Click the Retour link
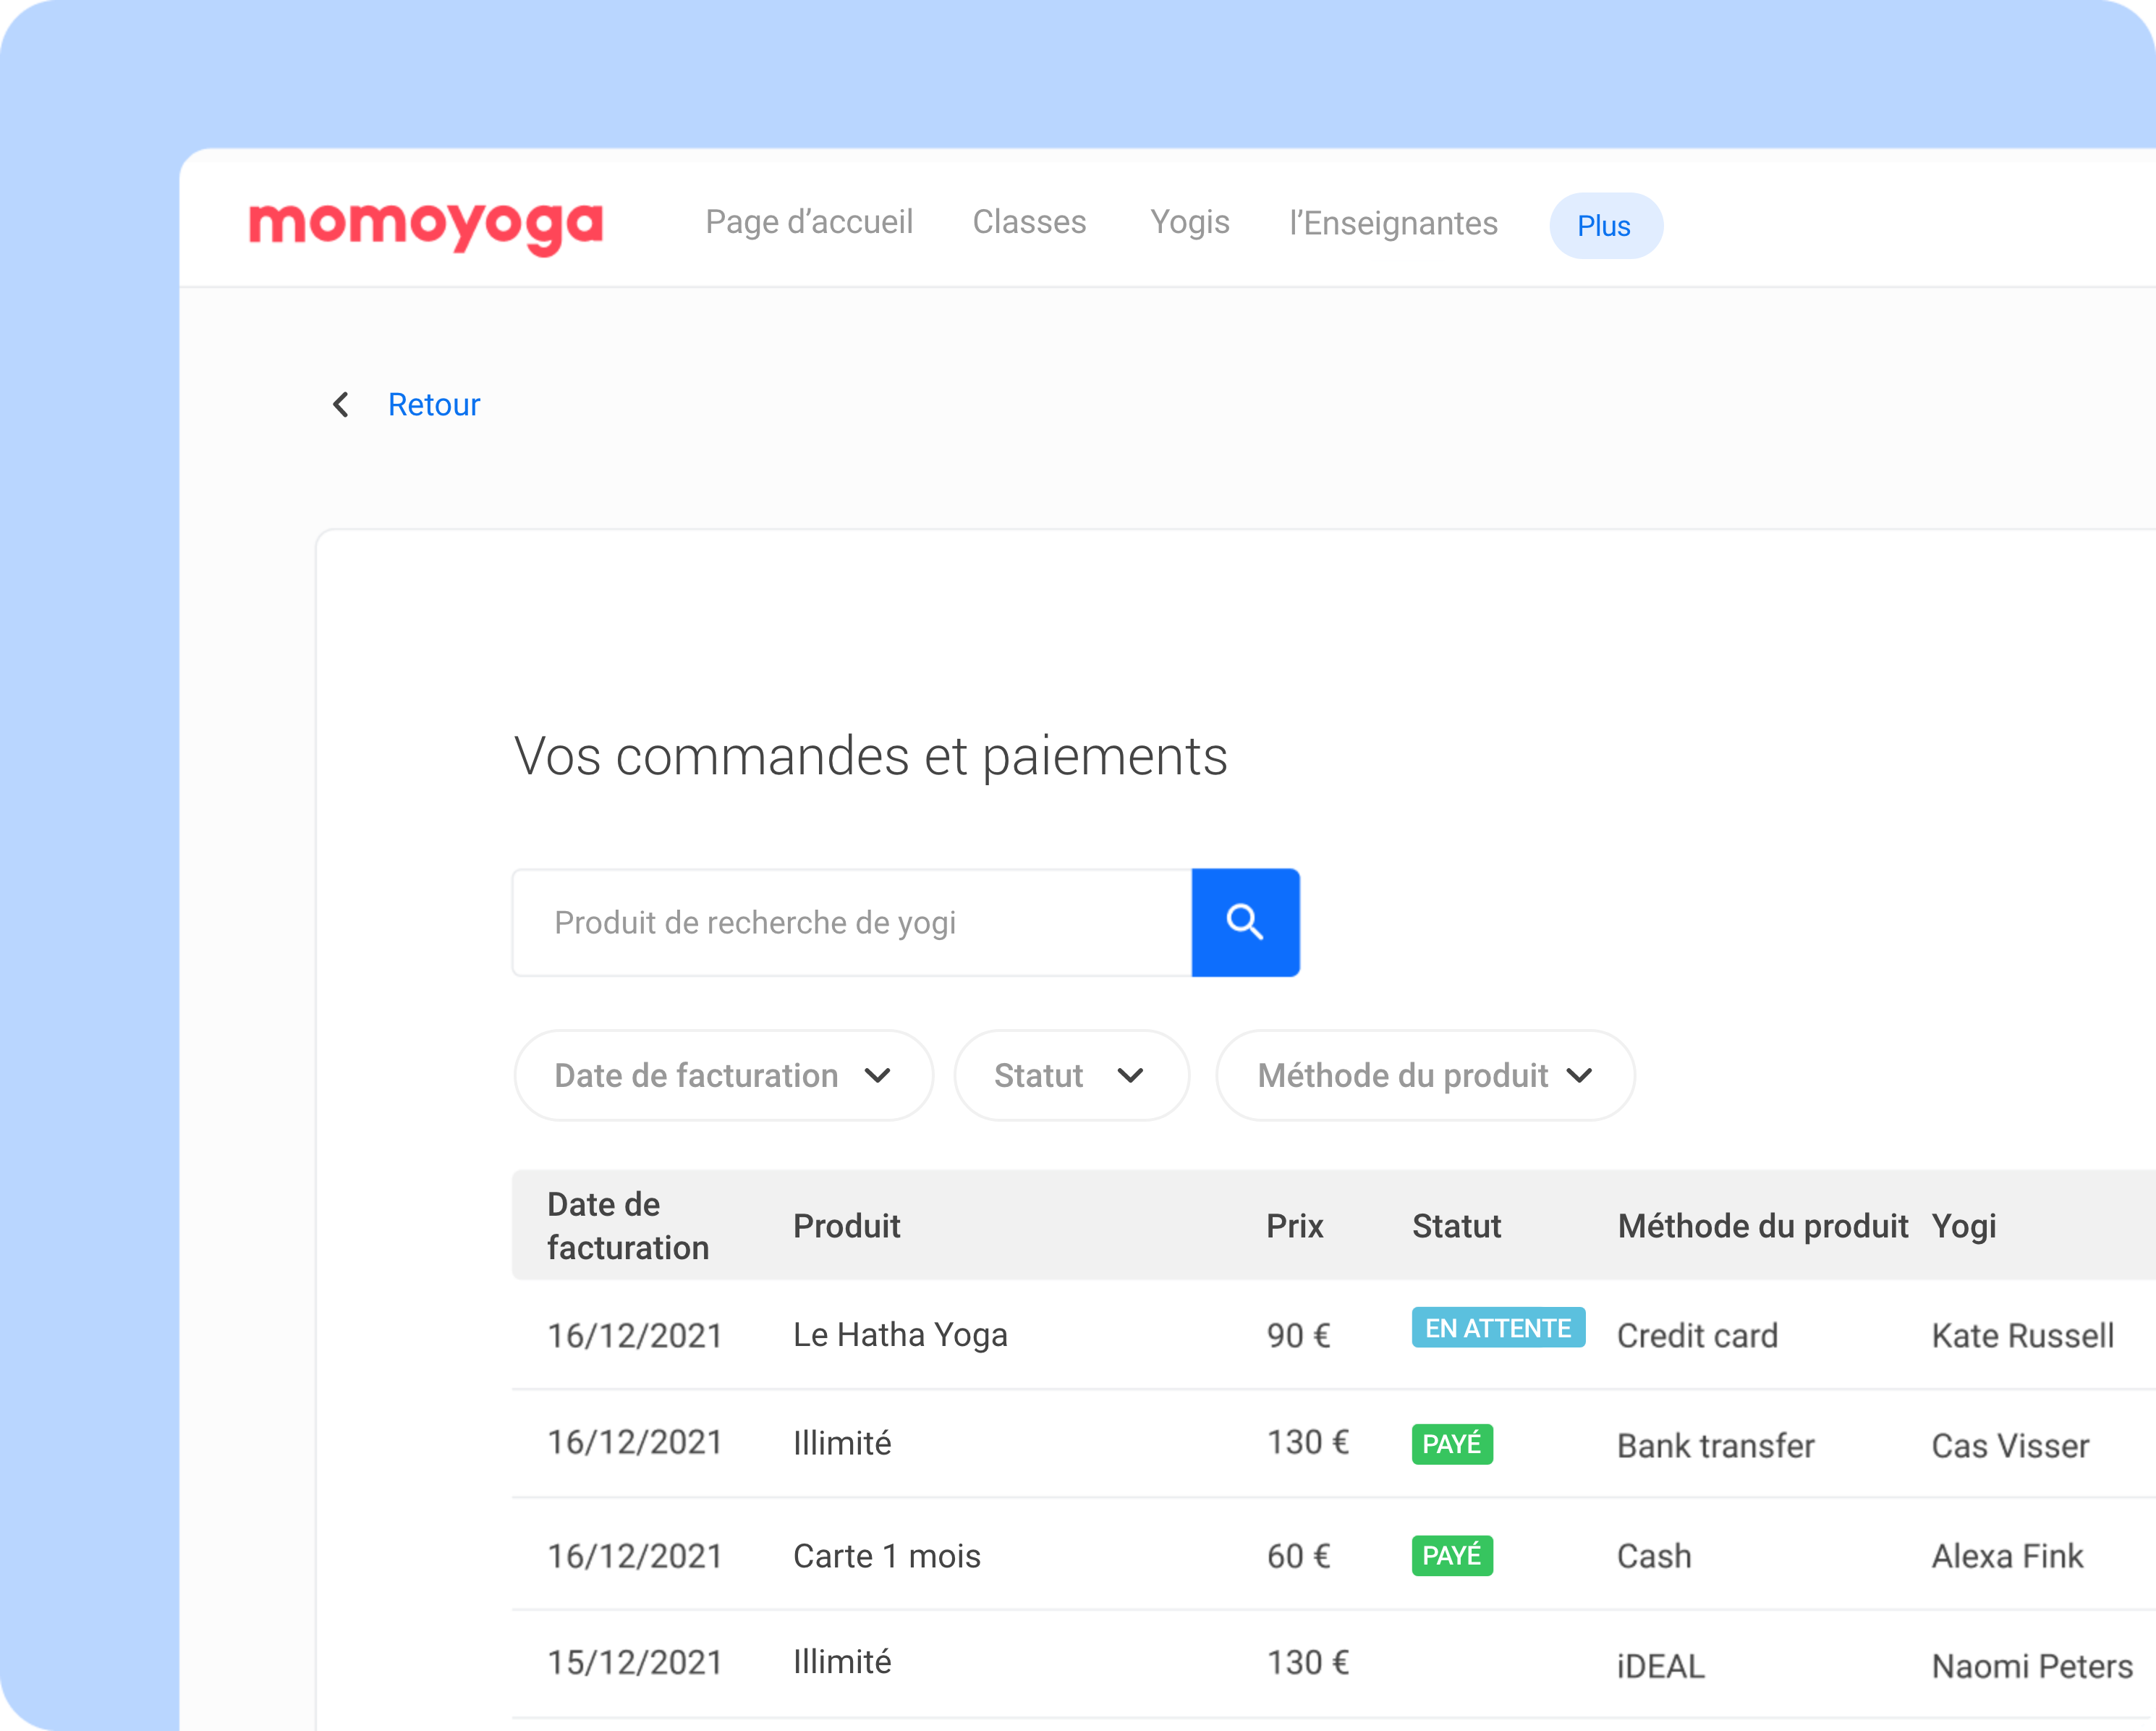The width and height of the screenshot is (2156, 1731). (434, 405)
